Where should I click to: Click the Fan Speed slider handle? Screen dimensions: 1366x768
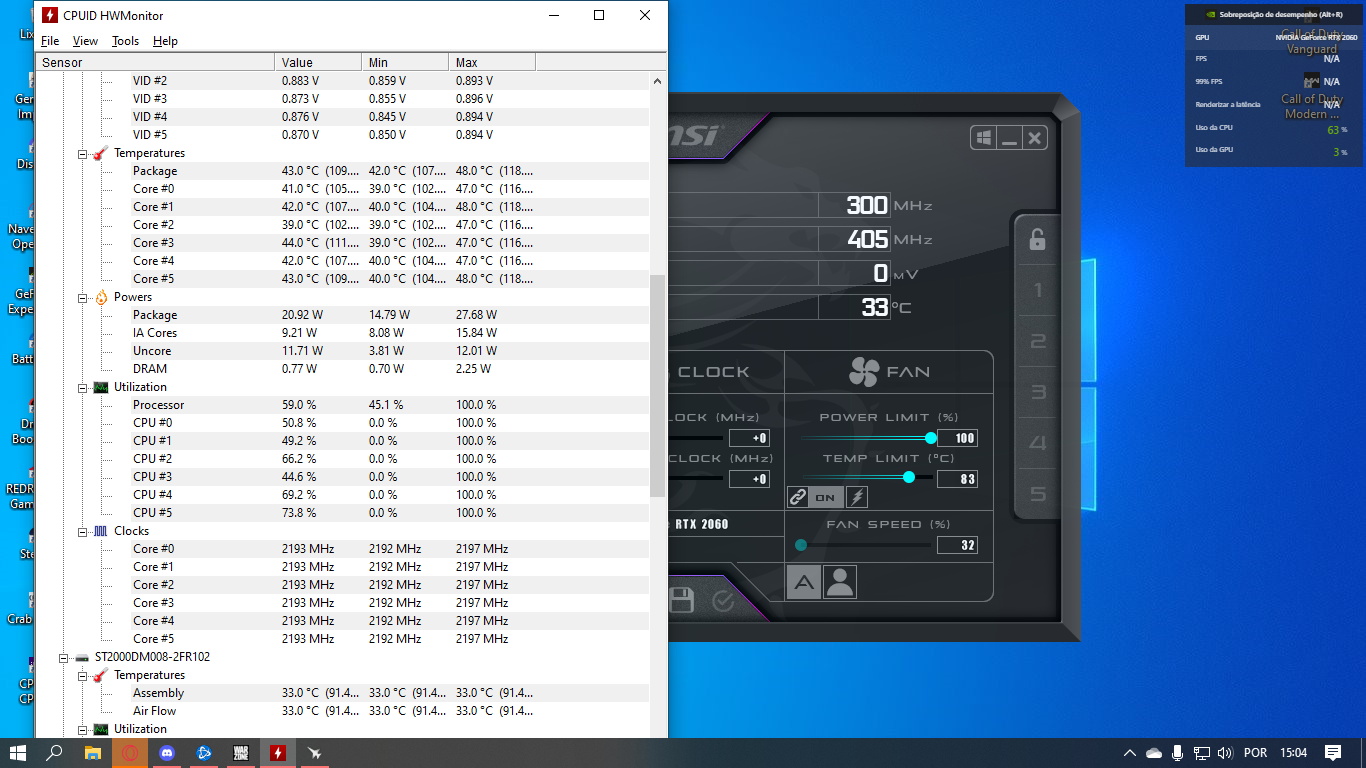pos(801,545)
